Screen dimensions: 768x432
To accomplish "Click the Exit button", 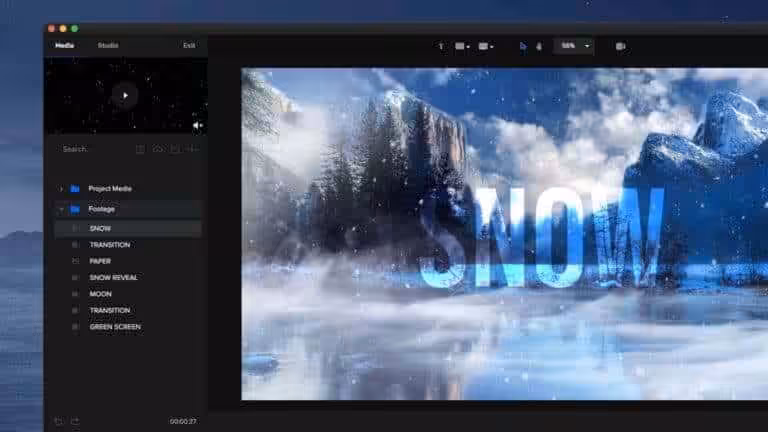I will (x=189, y=45).
